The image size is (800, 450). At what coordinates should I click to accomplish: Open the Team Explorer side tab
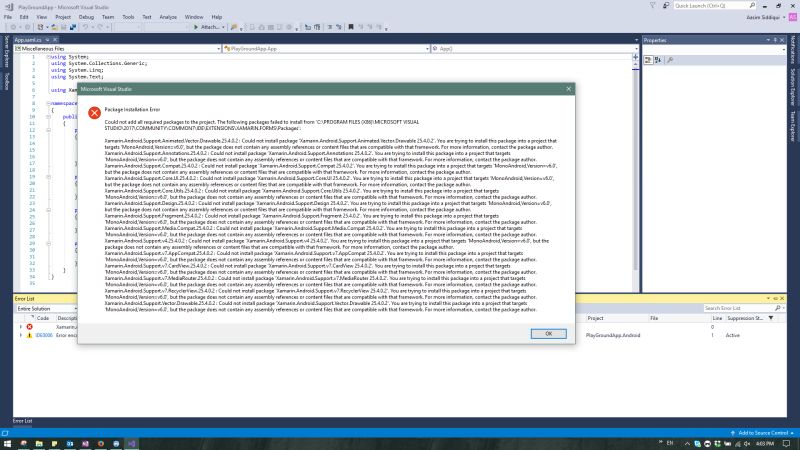[793, 126]
